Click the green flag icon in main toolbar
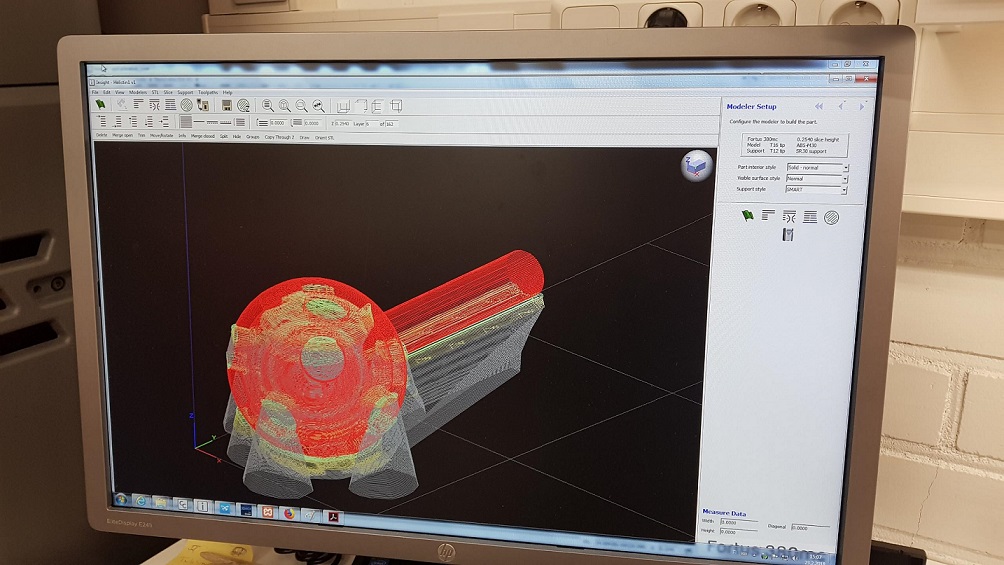 tap(101, 104)
